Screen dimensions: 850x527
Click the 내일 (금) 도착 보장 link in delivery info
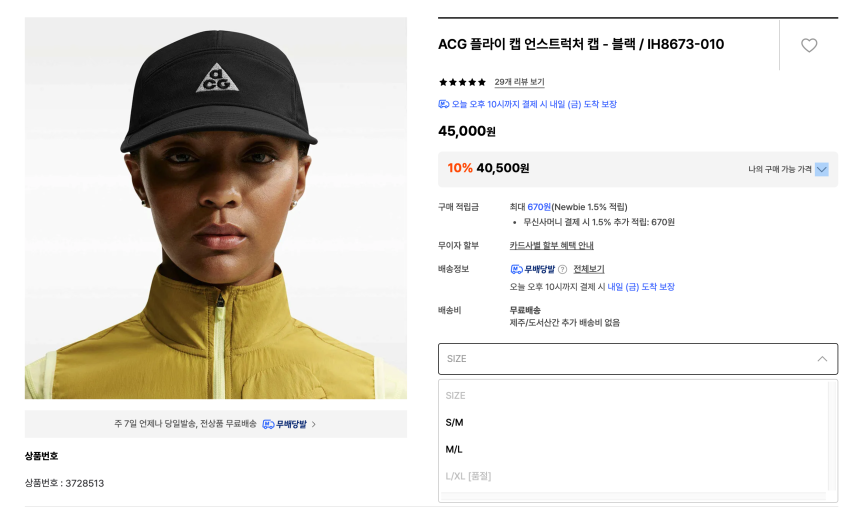tap(640, 287)
